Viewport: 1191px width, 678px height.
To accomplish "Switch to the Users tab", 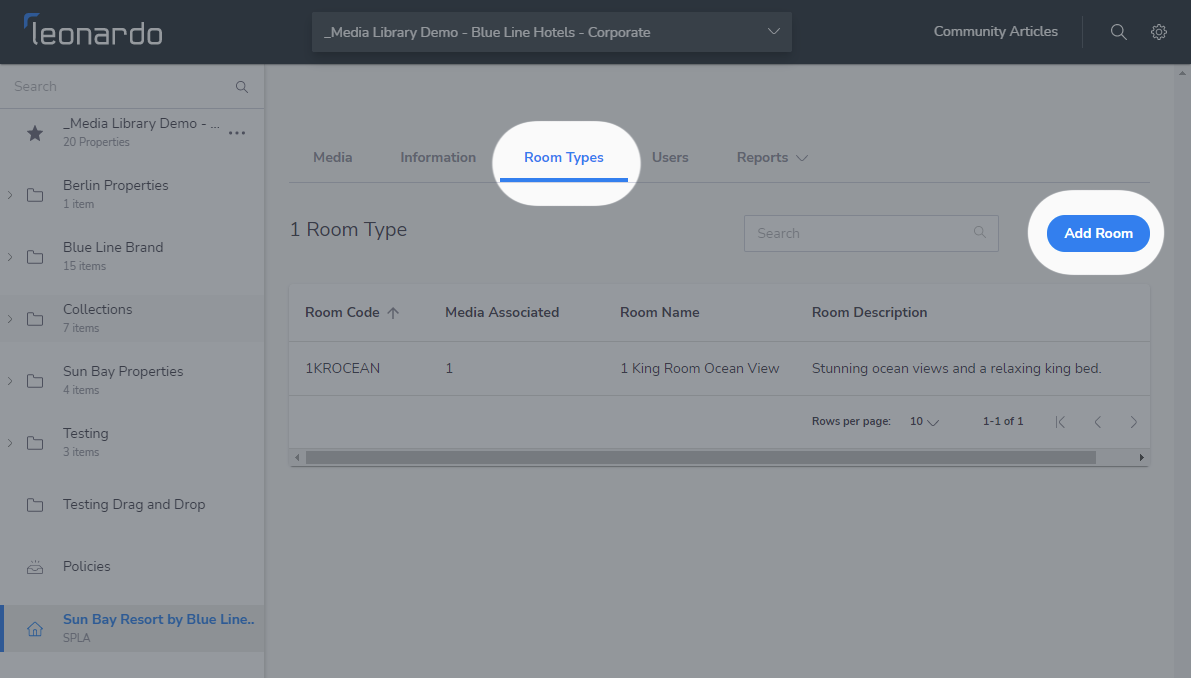I will [670, 157].
